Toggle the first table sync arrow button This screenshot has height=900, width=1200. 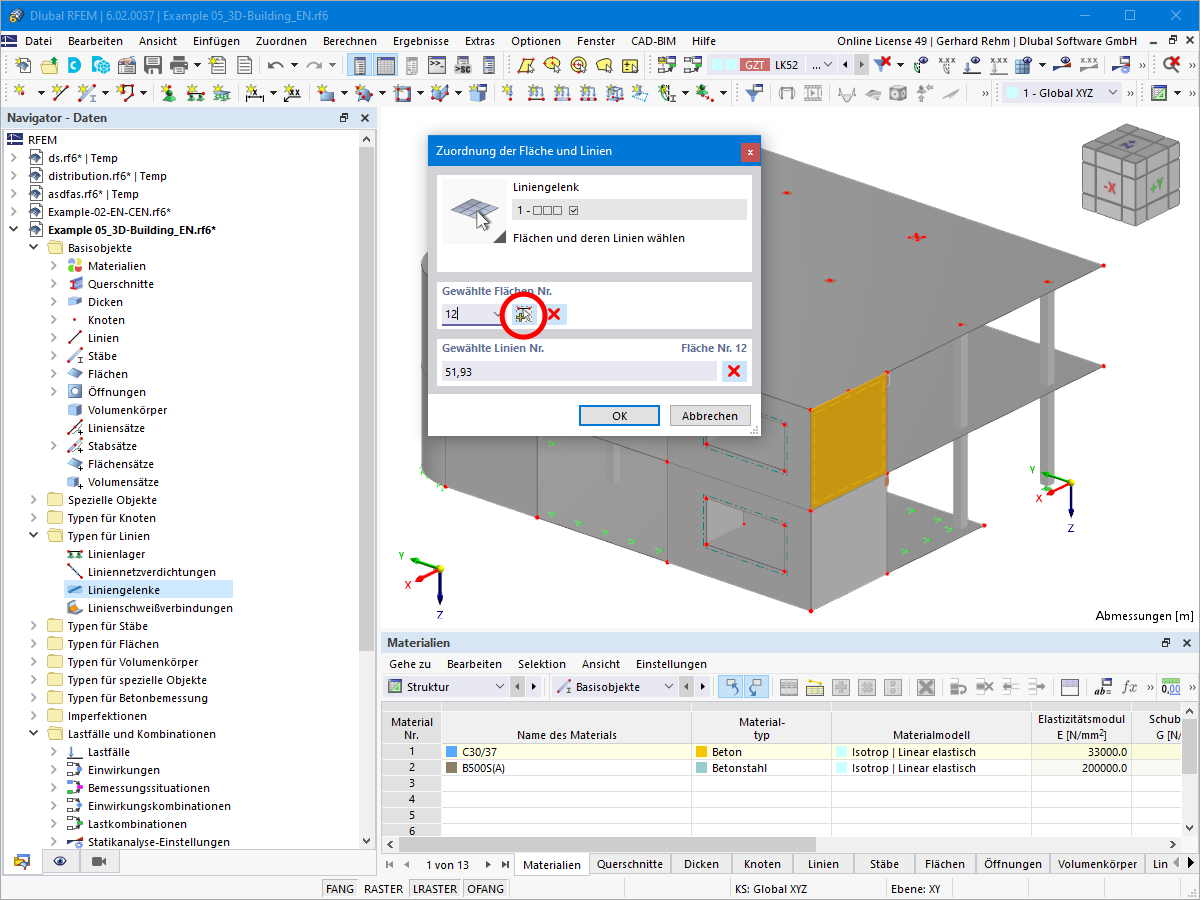pyautogui.click(x=731, y=687)
